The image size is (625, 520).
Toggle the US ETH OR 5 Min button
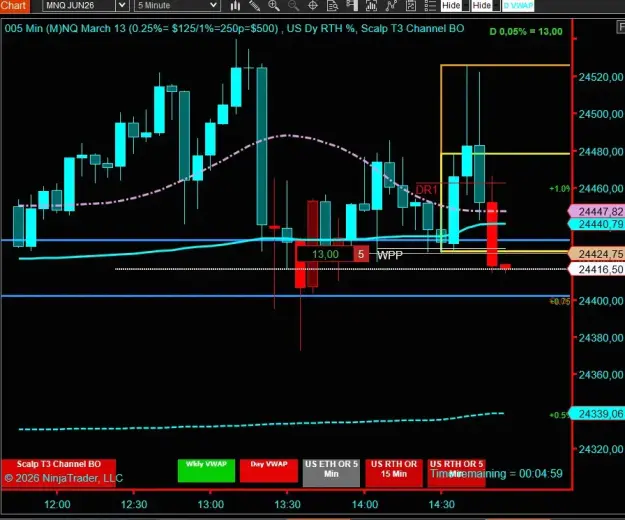(x=331, y=473)
